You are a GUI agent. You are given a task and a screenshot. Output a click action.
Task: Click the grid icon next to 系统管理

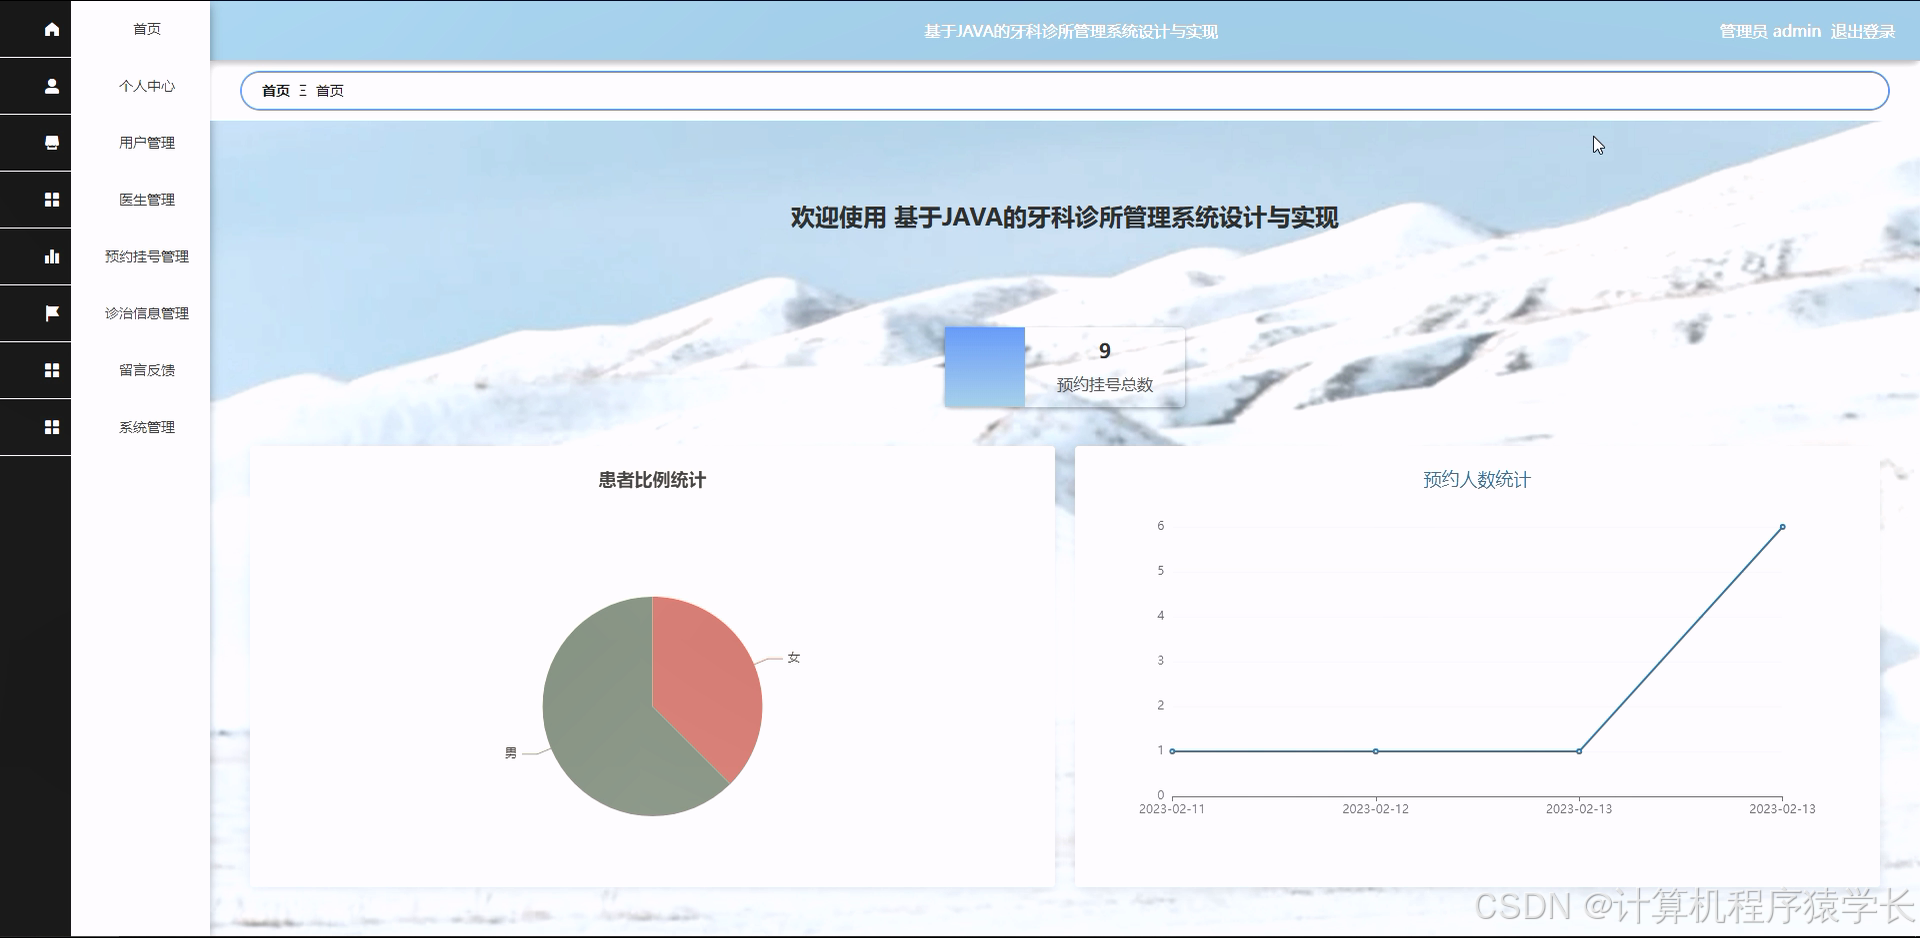(x=50, y=427)
